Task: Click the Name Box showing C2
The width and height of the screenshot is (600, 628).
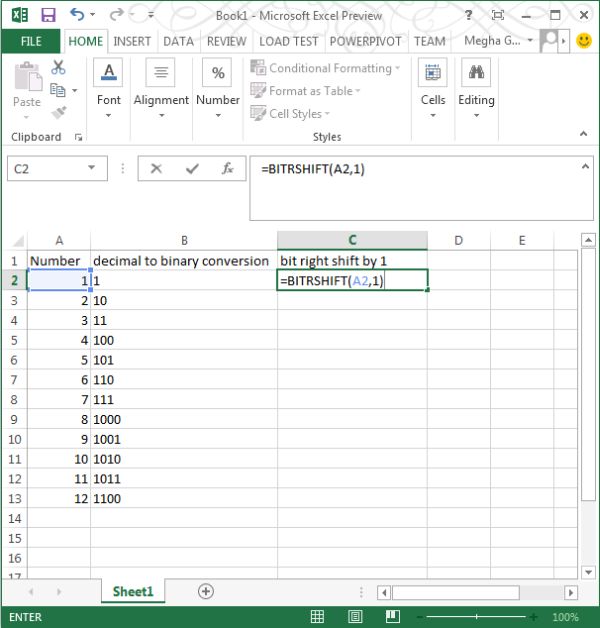Action: click(48, 169)
